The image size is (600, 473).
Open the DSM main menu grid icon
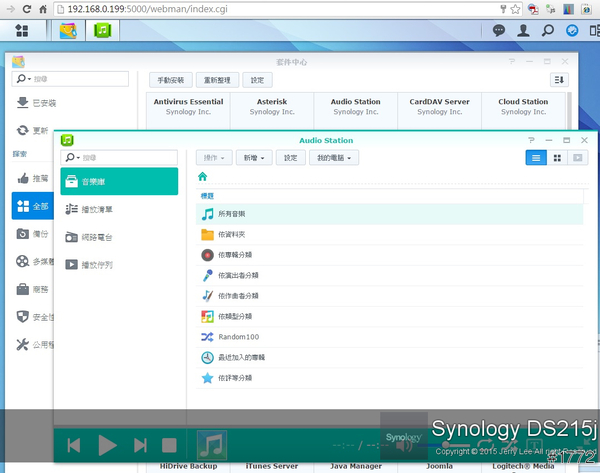[22, 30]
